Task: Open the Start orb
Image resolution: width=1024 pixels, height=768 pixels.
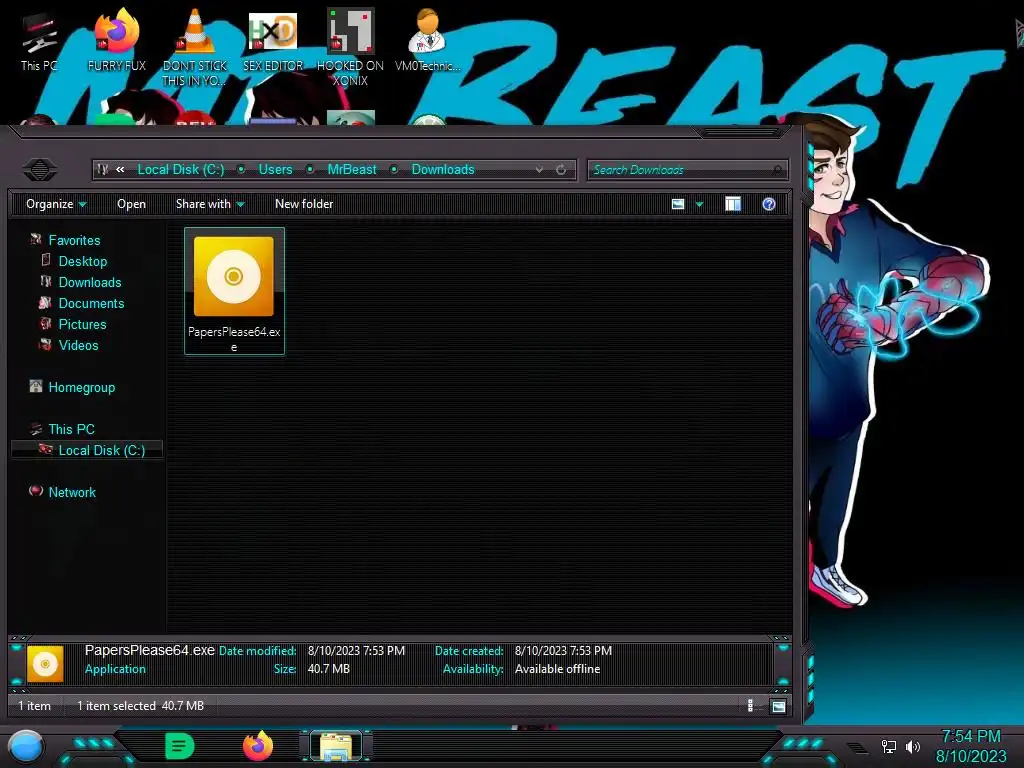Action: point(25,746)
